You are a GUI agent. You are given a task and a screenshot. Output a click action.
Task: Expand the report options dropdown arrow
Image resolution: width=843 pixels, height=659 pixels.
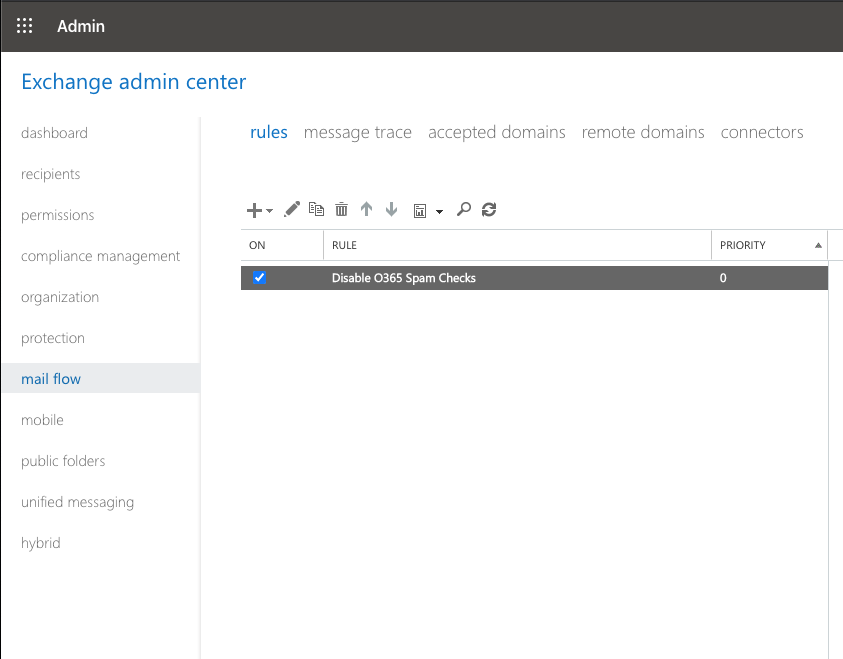click(439, 212)
